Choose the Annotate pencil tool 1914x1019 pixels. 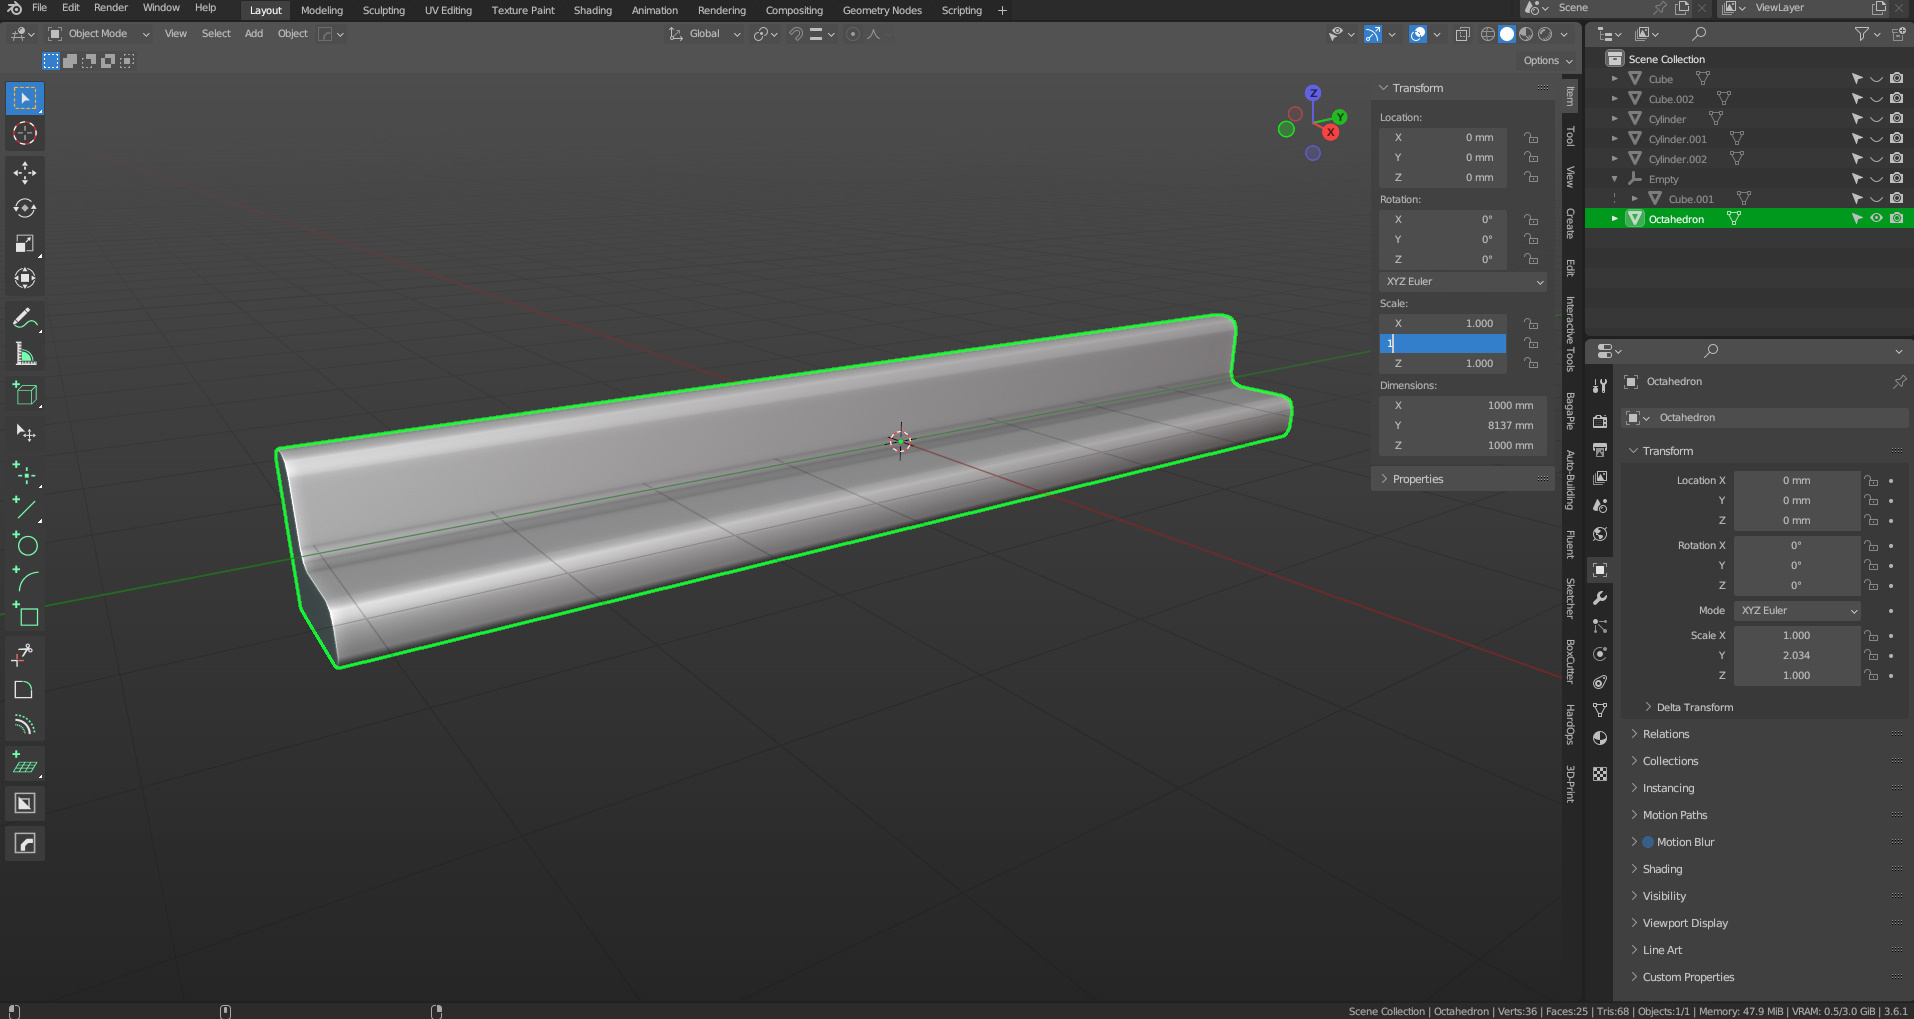click(25, 319)
